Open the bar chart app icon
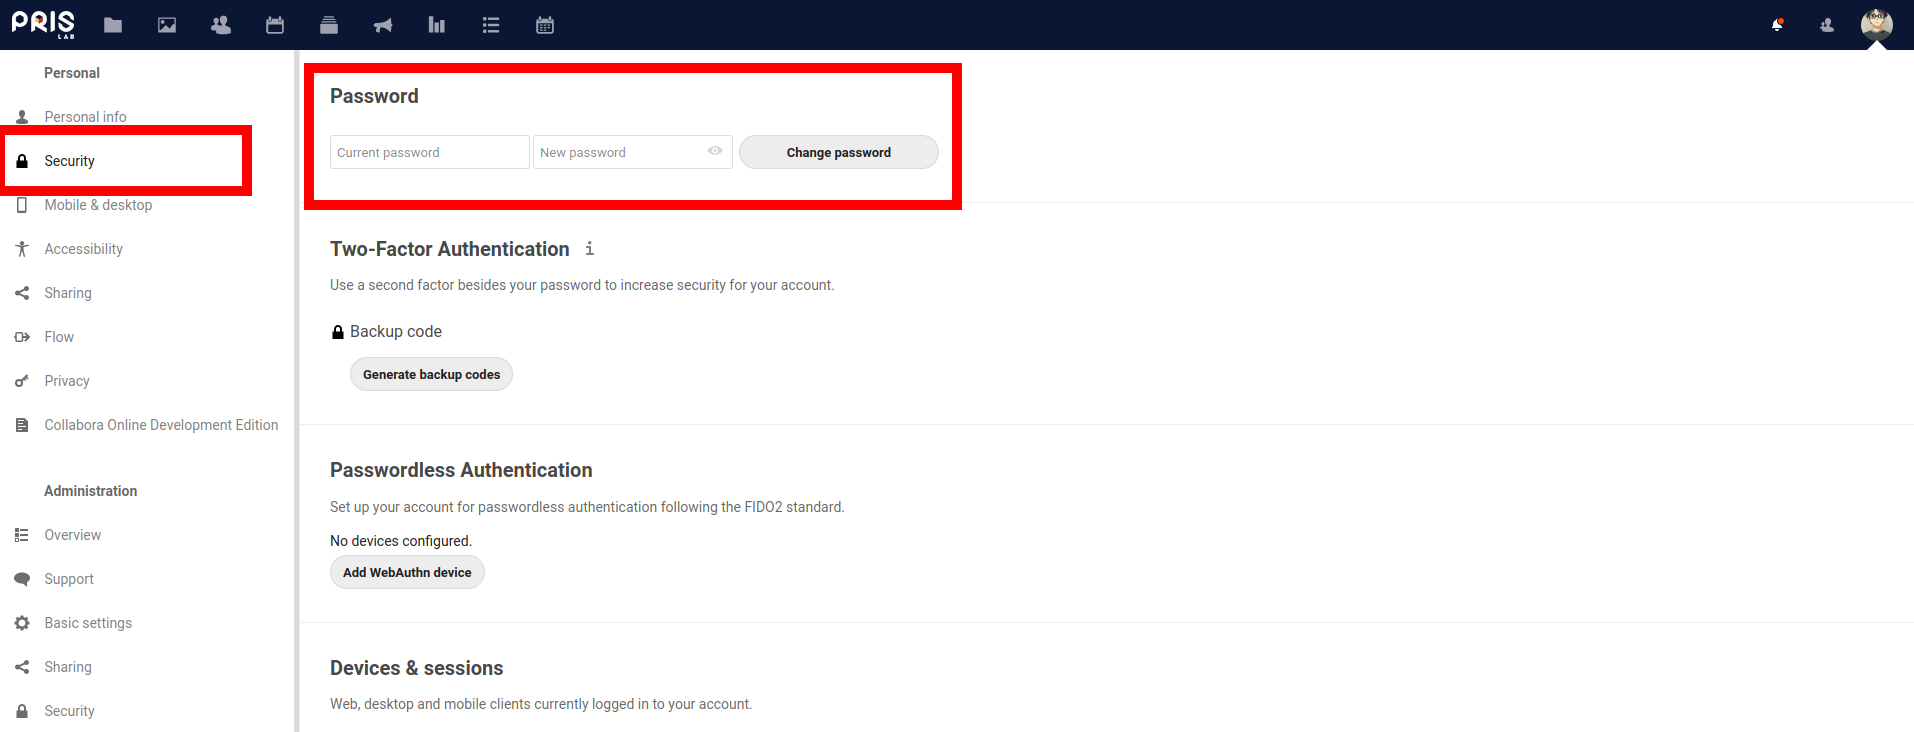1914x732 pixels. point(437,25)
